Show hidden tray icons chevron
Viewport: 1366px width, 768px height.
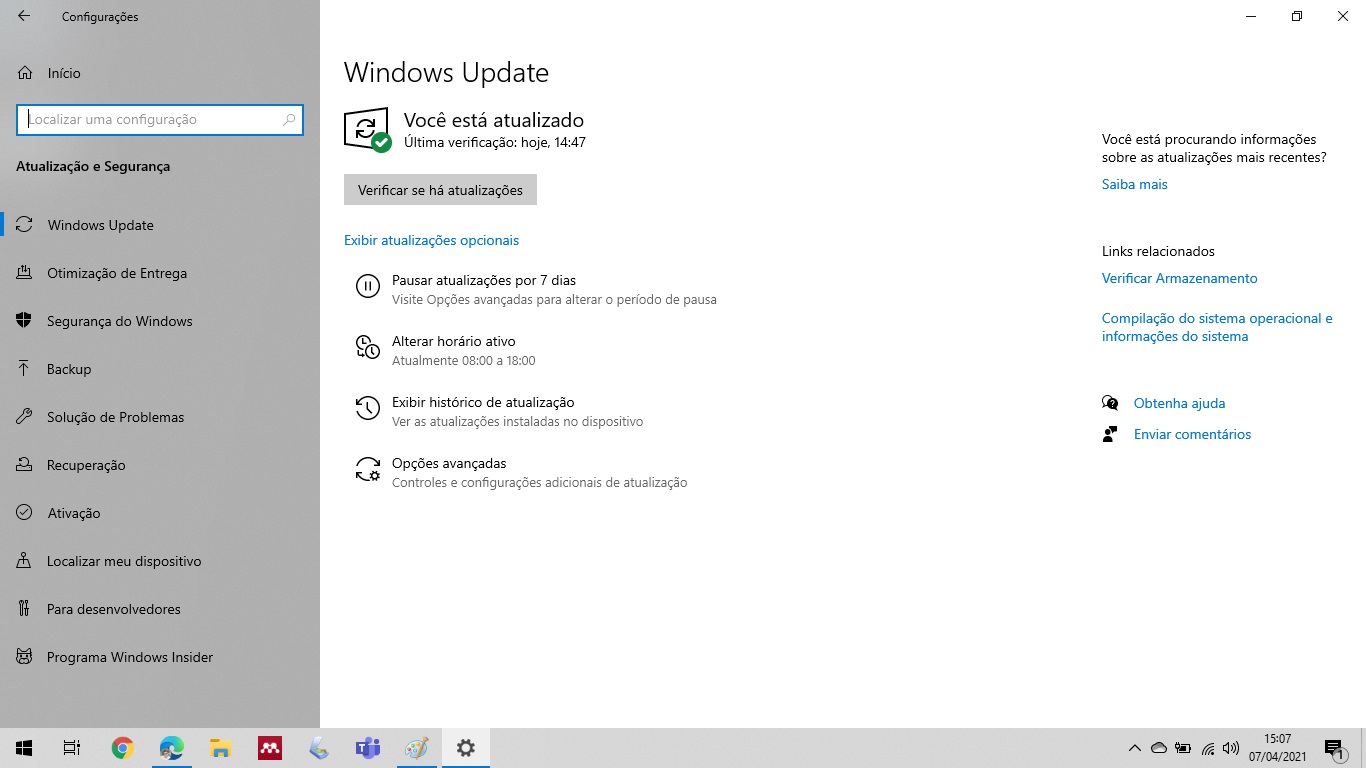coord(1134,748)
